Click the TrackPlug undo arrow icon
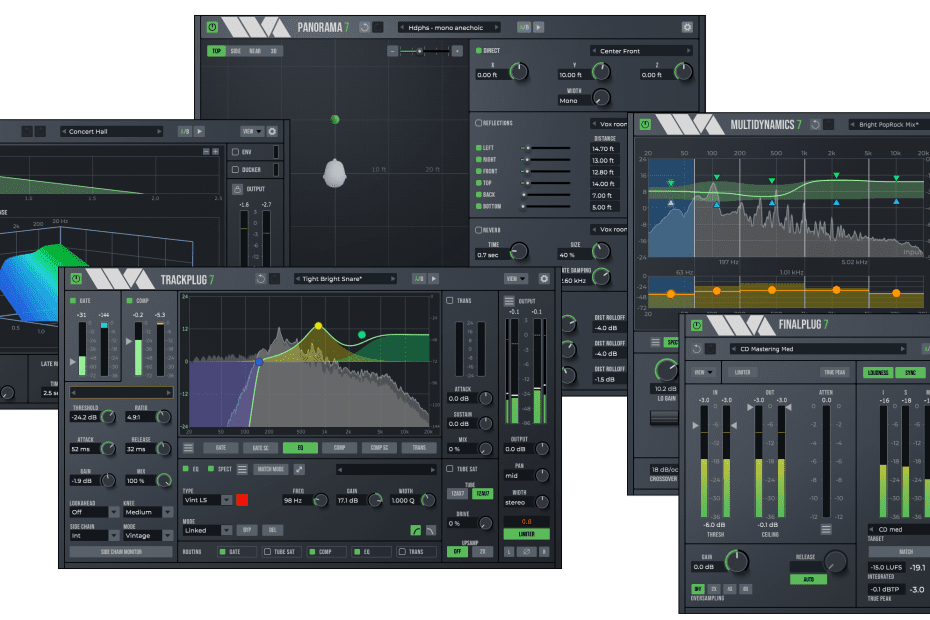The image size is (930, 620). pos(261,279)
